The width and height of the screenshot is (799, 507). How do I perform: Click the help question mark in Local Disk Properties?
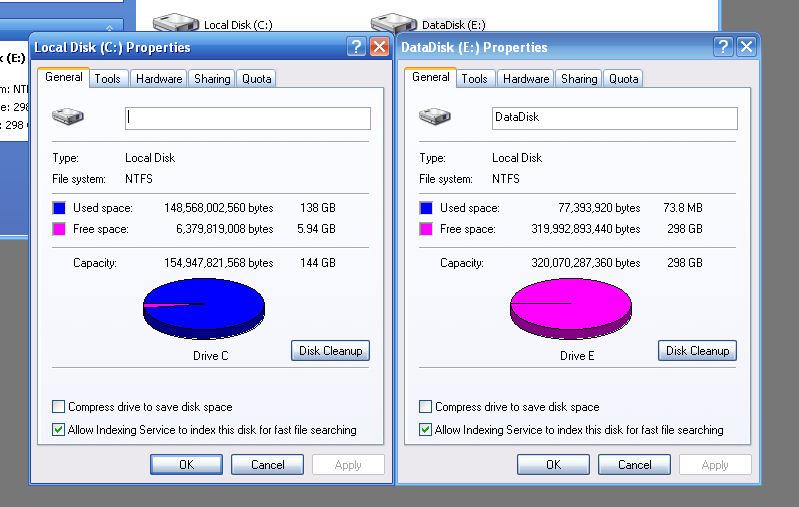click(x=356, y=47)
